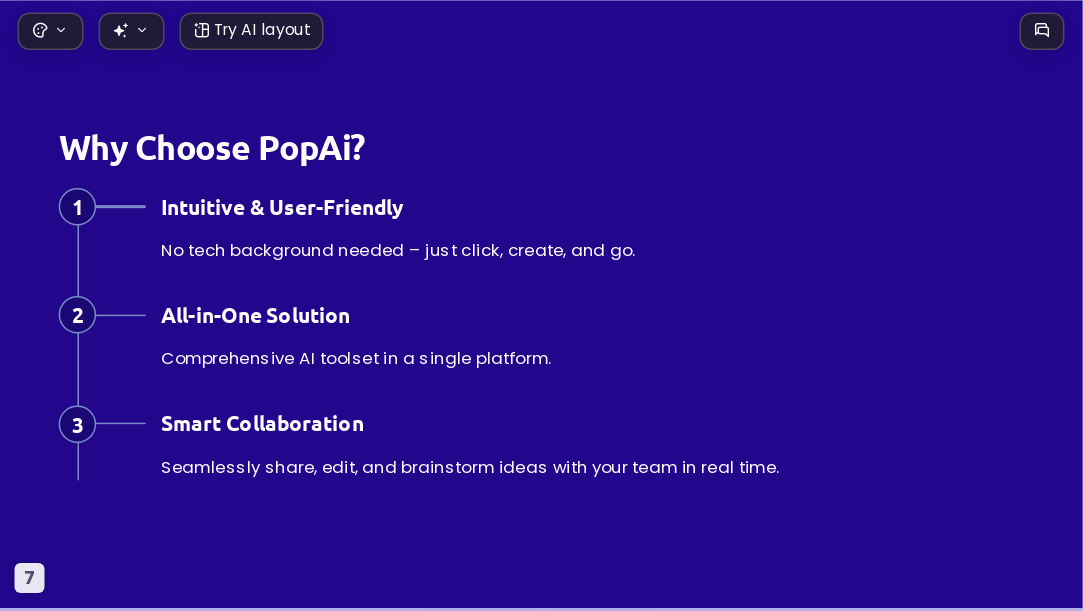The height and width of the screenshot is (611, 1083).
Task: Select step circle number 3
Action: point(77,424)
